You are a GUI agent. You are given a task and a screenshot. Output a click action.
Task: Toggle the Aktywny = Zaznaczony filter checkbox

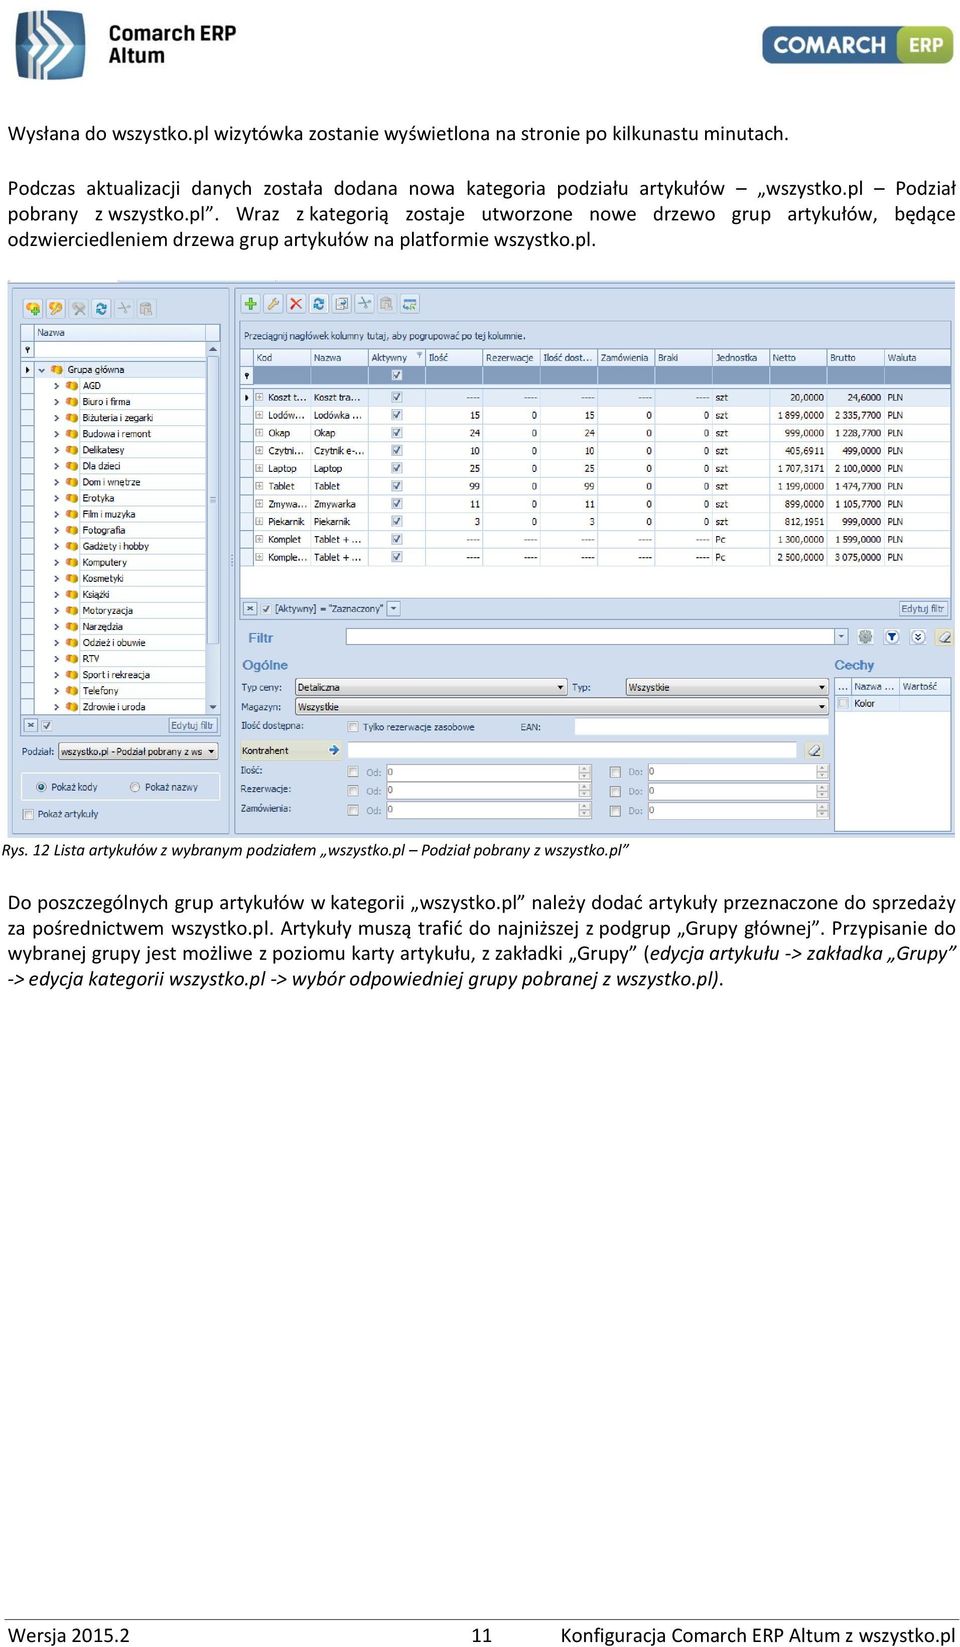[x=266, y=608]
